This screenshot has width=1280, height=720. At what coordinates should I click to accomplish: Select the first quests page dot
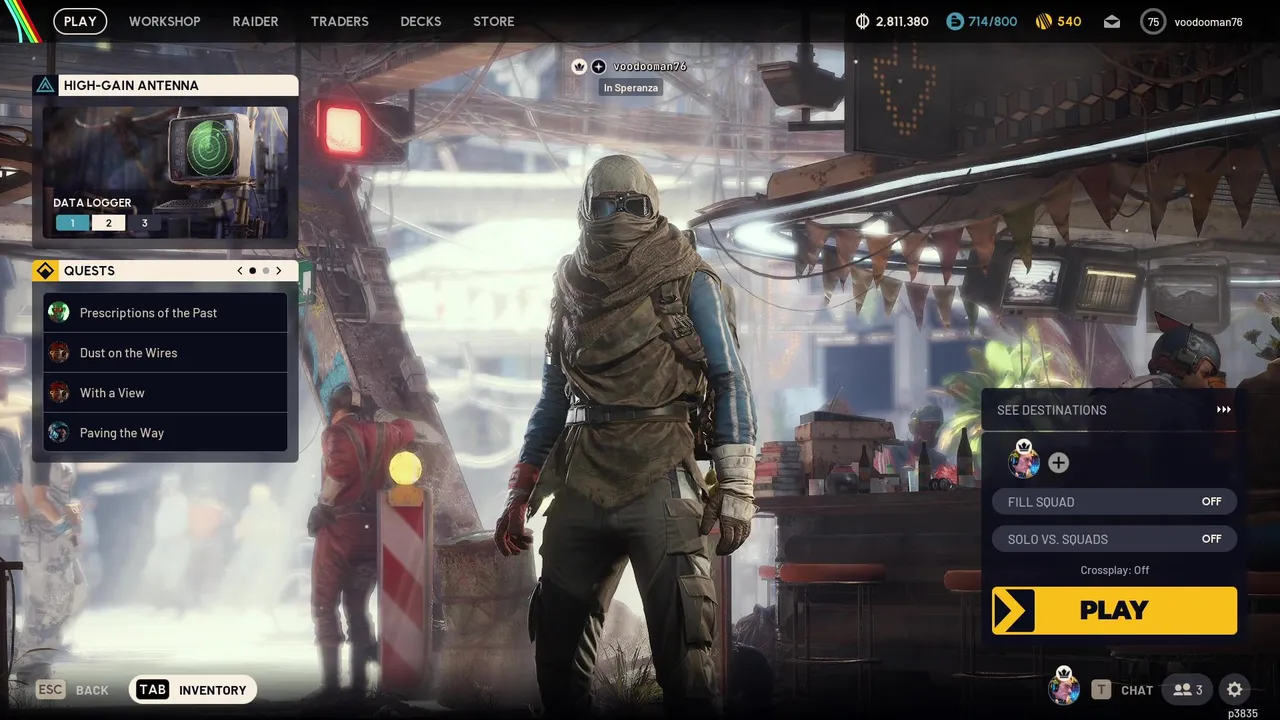253,271
